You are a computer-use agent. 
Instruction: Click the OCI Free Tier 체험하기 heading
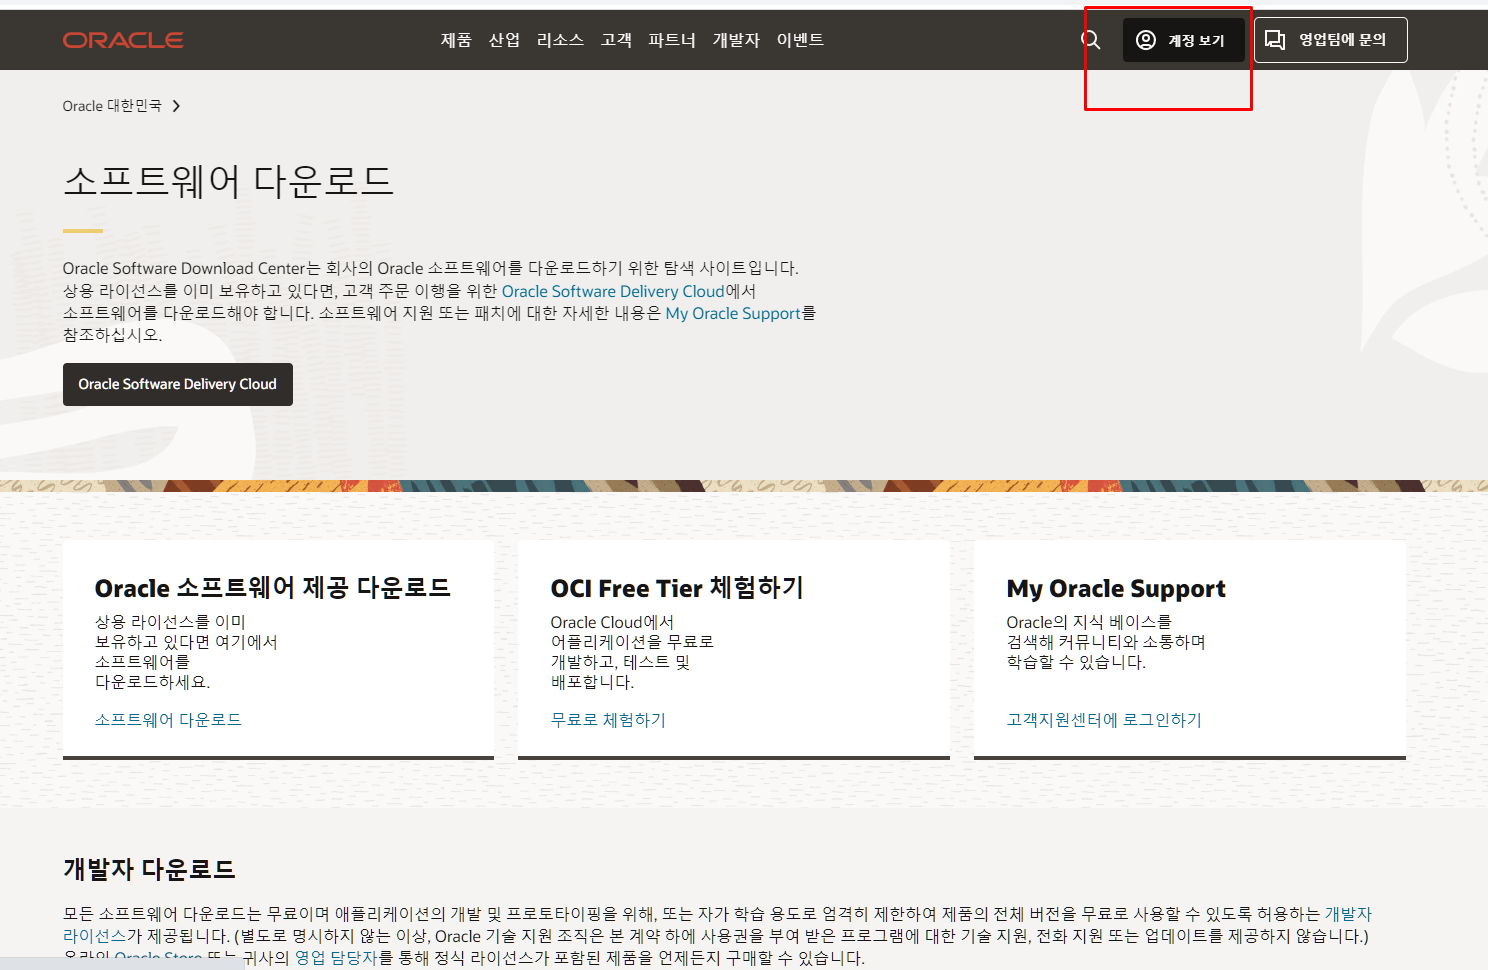[x=677, y=588]
